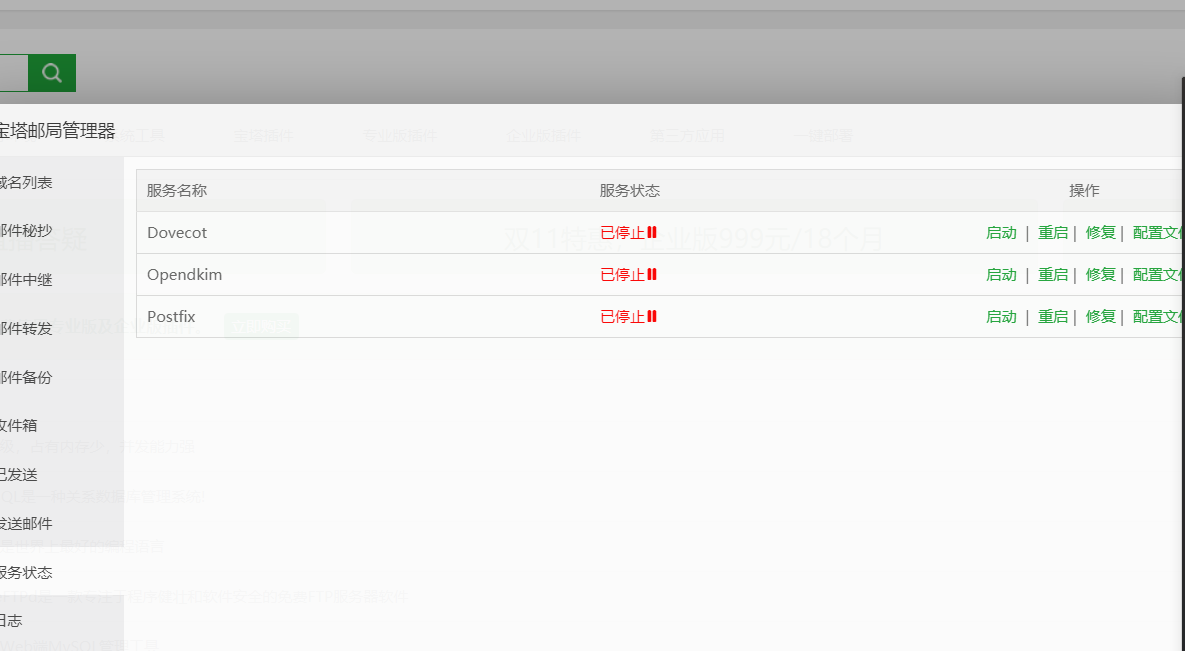Click Postfix 已停止 status text

tap(623, 317)
